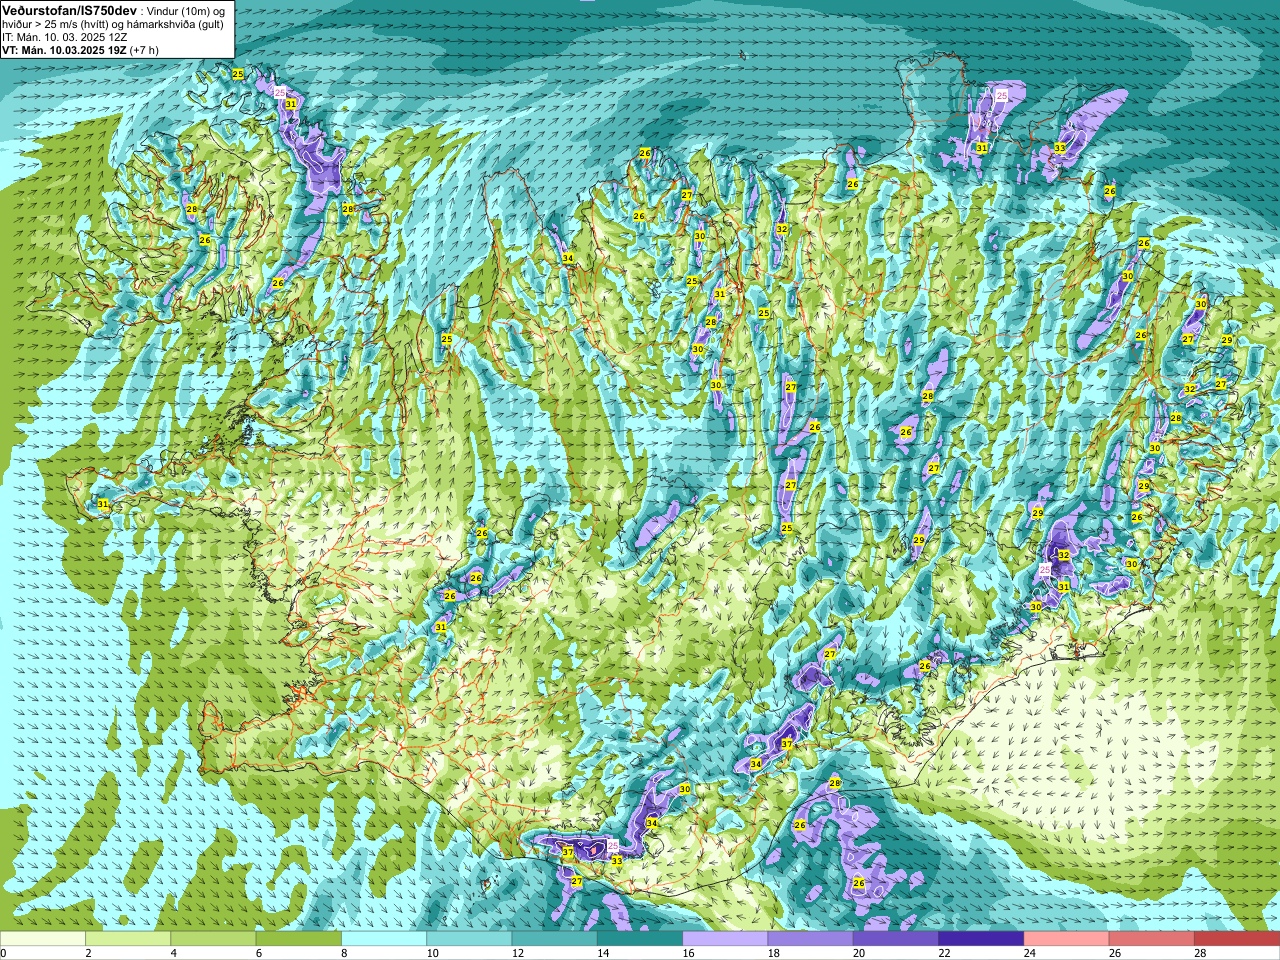Click the legend scale tick label "22"
The height and width of the screenshot is (960, 1280).
pyautogui.click(x=944, y=953)
